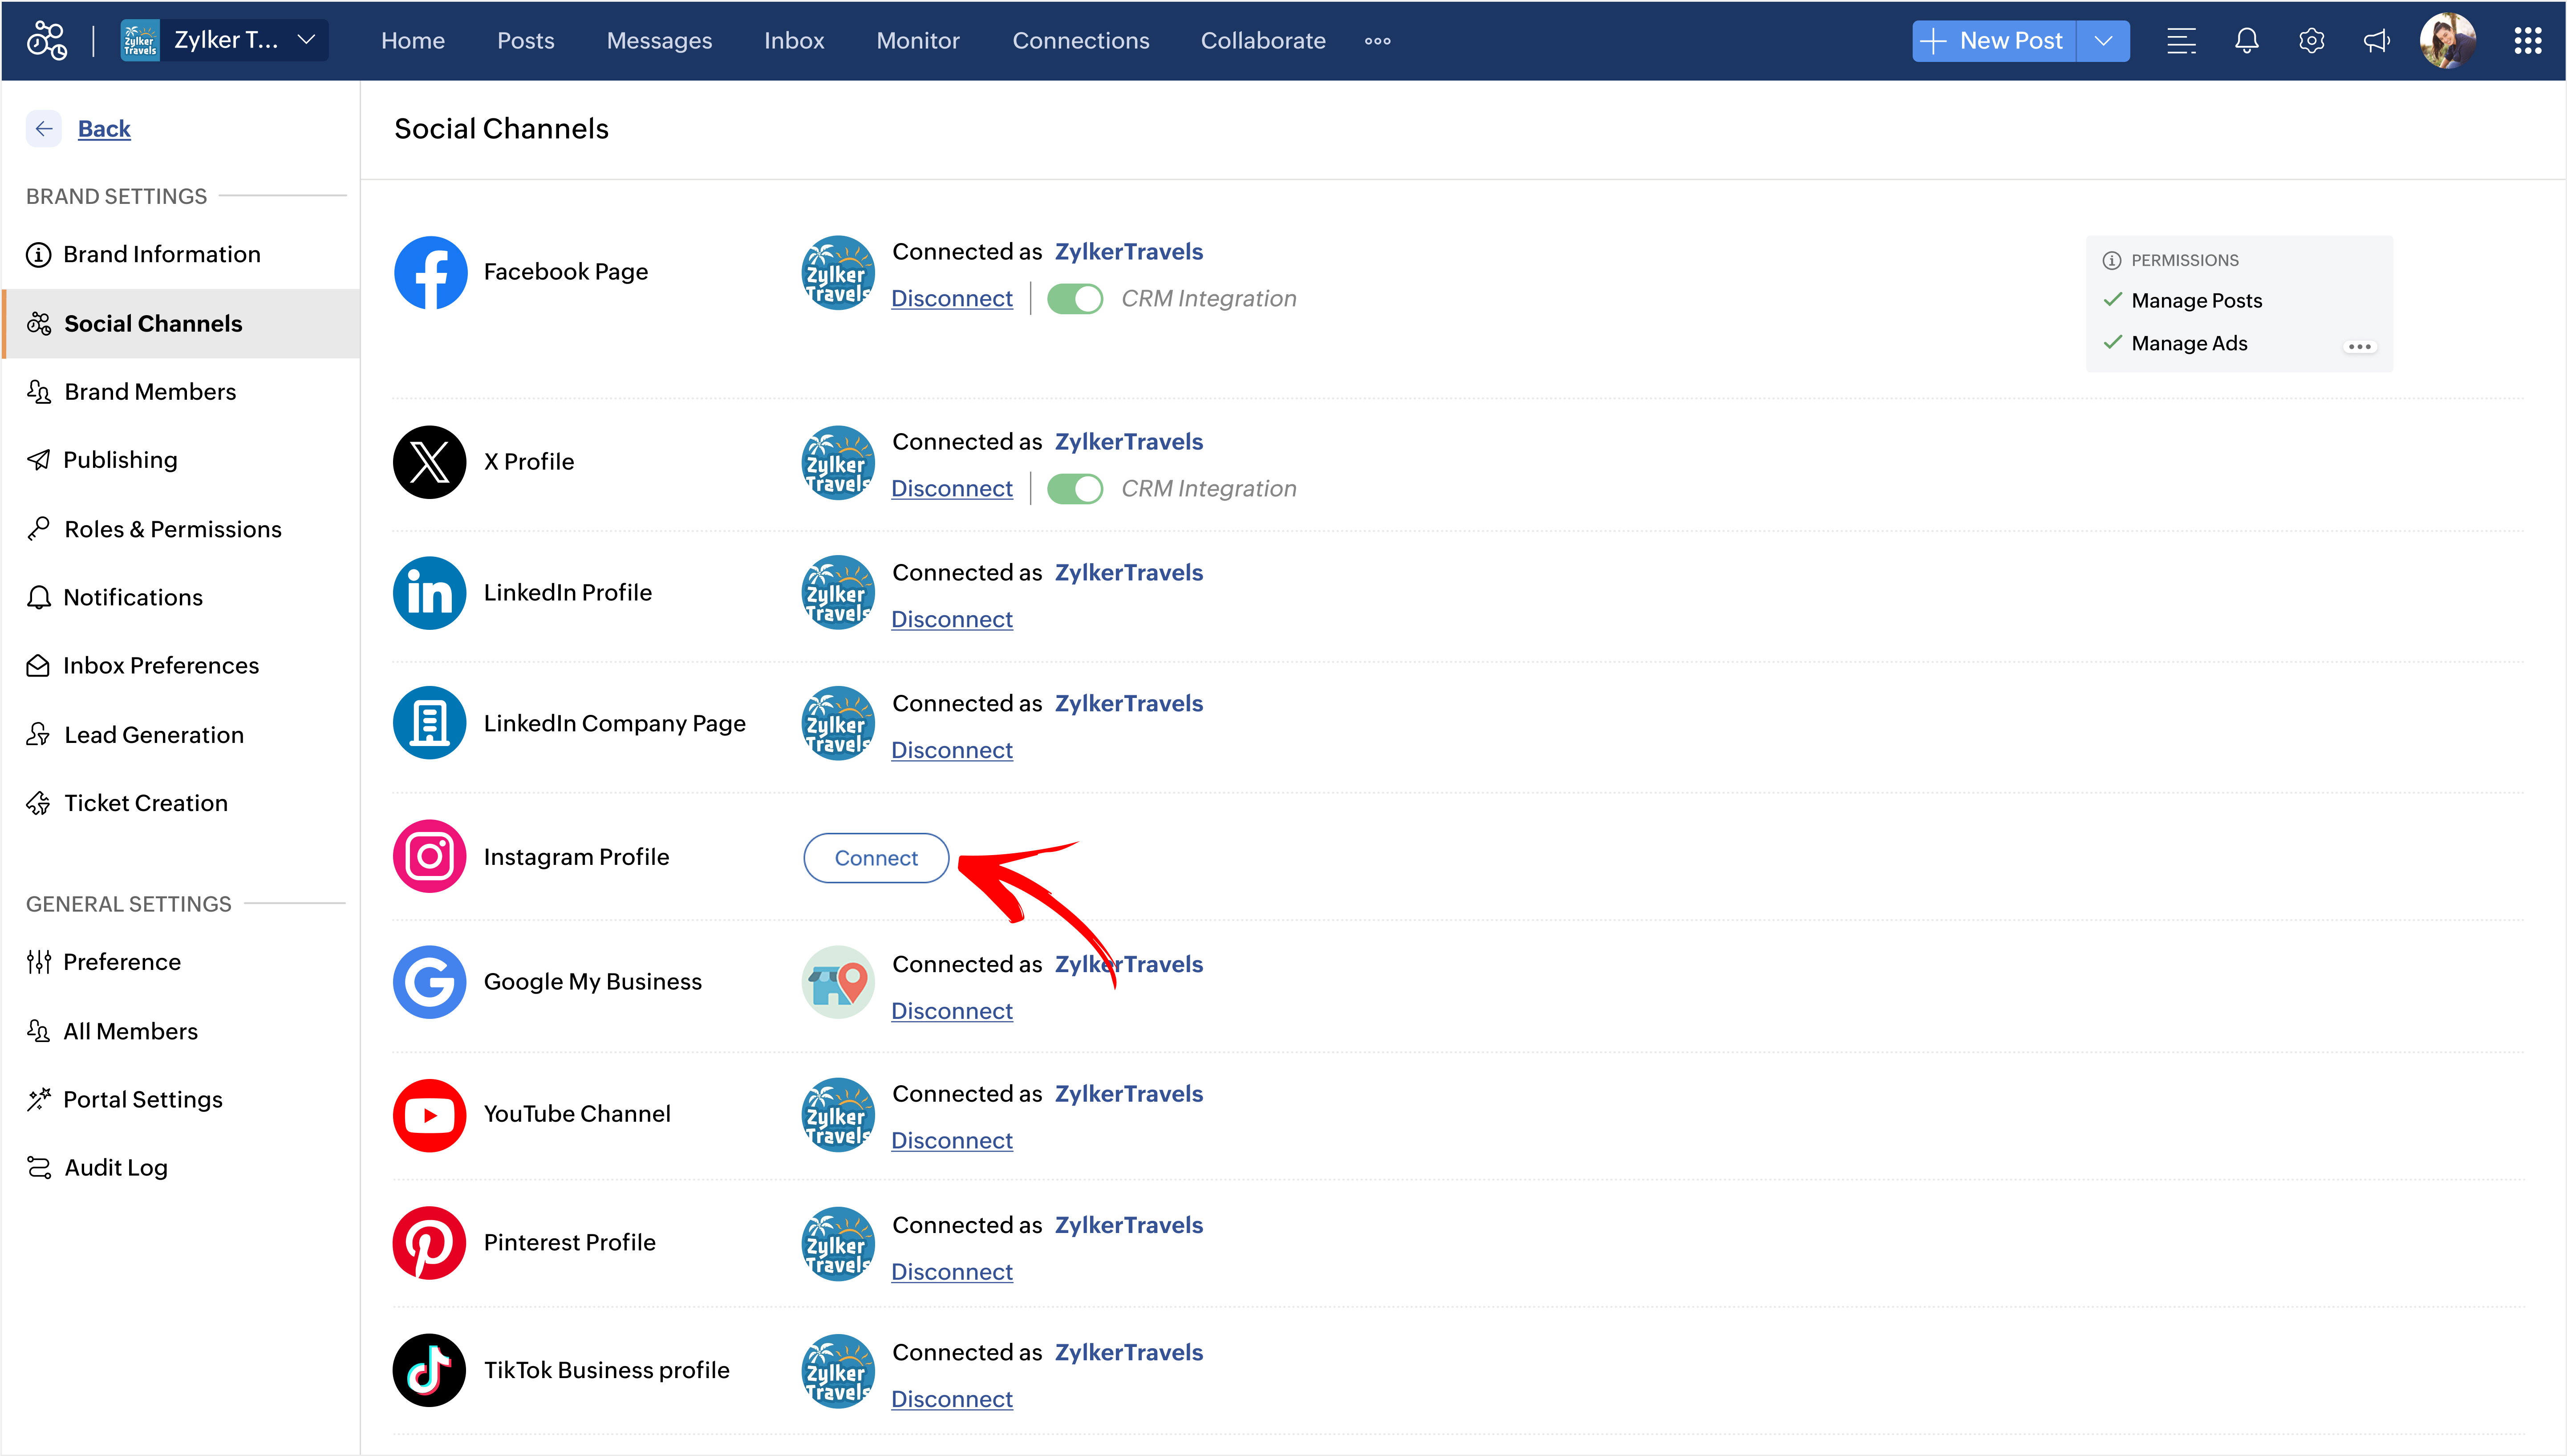Image resolution: width=2567 pixels, height=1456 pixels.
Task: Click the announcements megaphone icon
Action: [x=2376, y=41]
